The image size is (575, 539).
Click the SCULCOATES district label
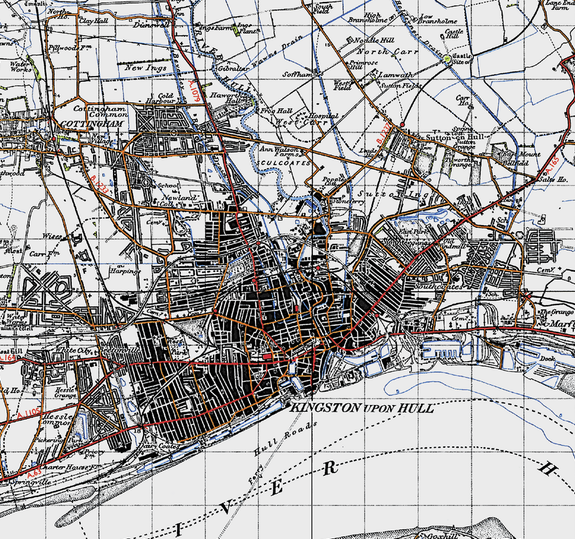click(283, 163)
